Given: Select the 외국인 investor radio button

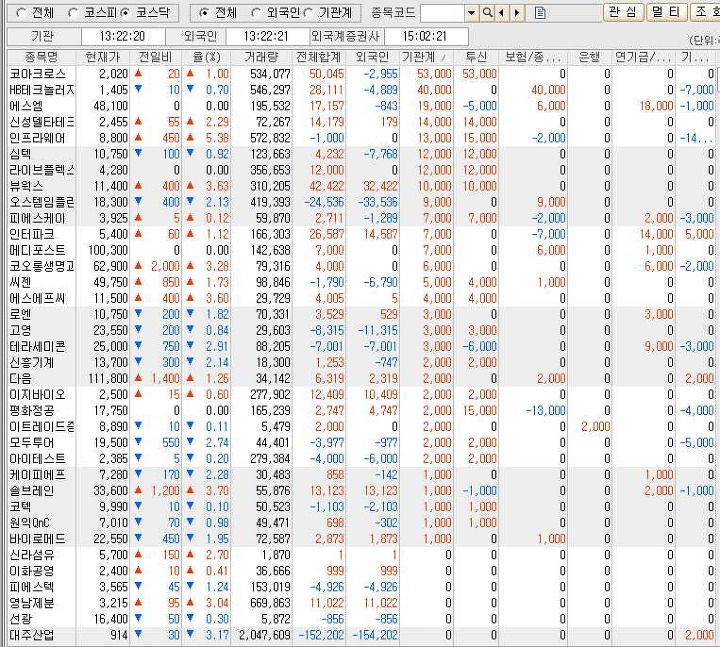Looking at the screenshot, I should [256, 13].
